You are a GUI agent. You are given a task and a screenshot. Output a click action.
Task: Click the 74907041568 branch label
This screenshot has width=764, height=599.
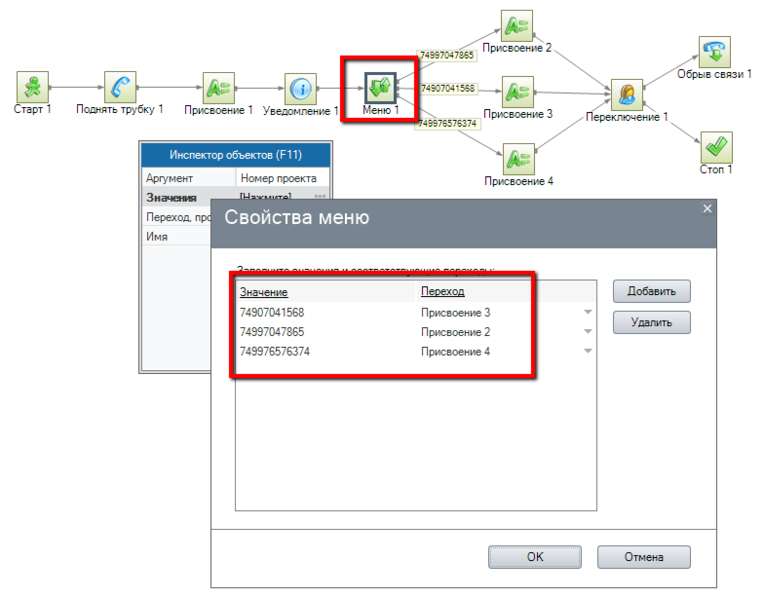448,88
